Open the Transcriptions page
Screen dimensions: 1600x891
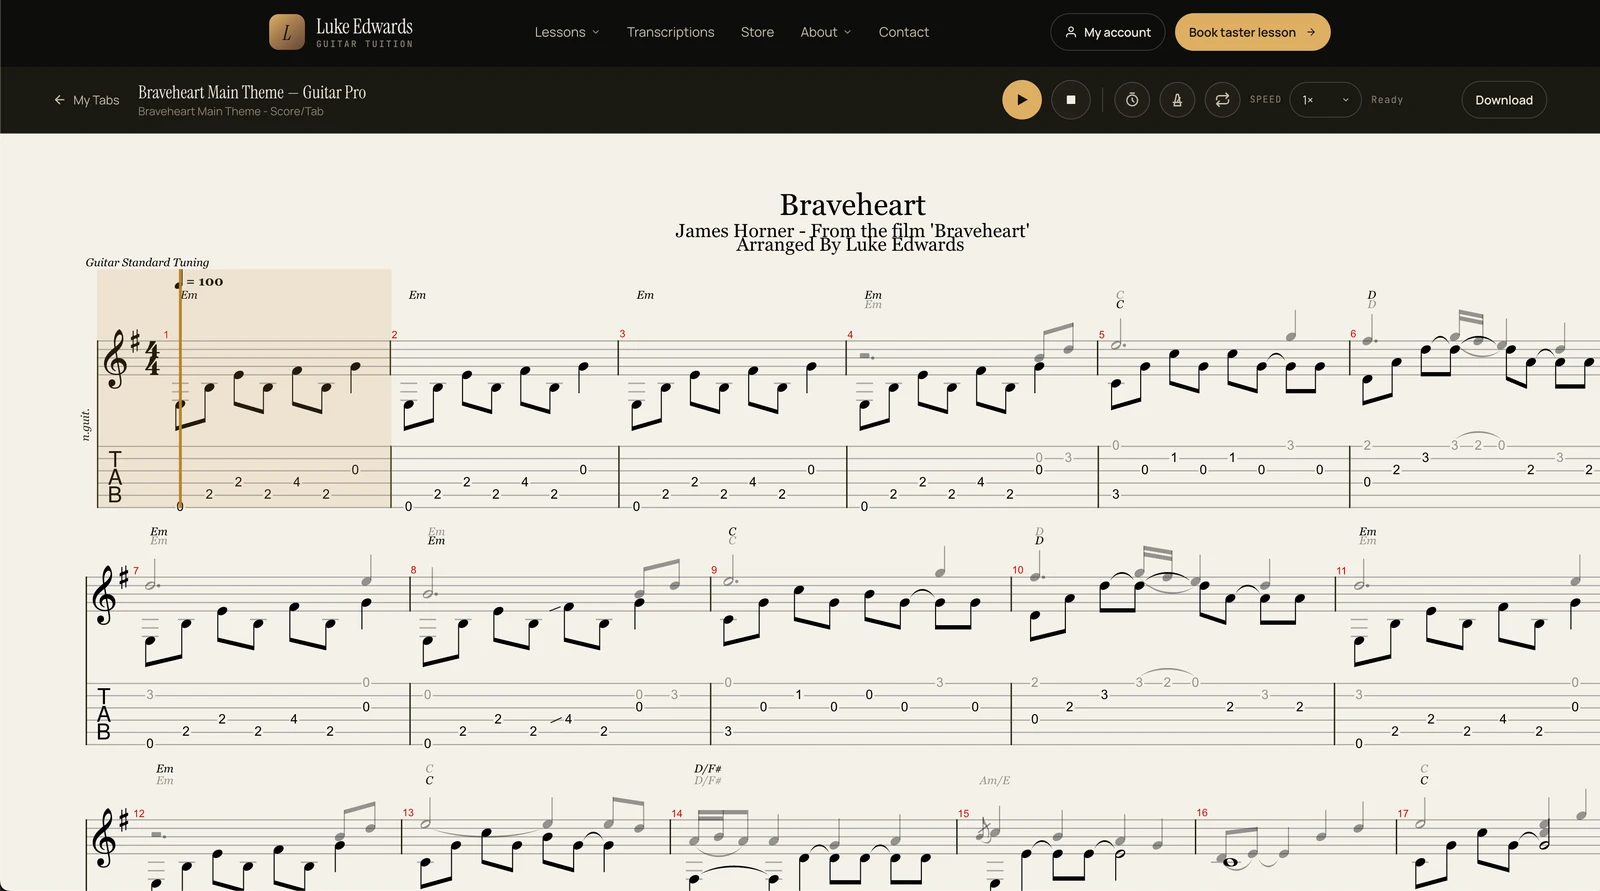click(670, 32)
